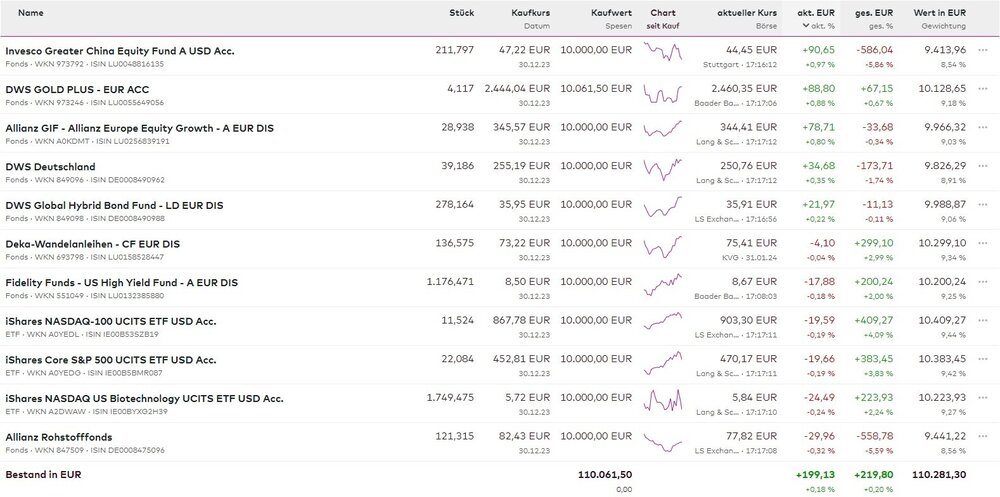The height and width of the screenshot is (497, 1000).
Task: Open the Allianz Europe Equity Growth fund link
Action: 139,128
